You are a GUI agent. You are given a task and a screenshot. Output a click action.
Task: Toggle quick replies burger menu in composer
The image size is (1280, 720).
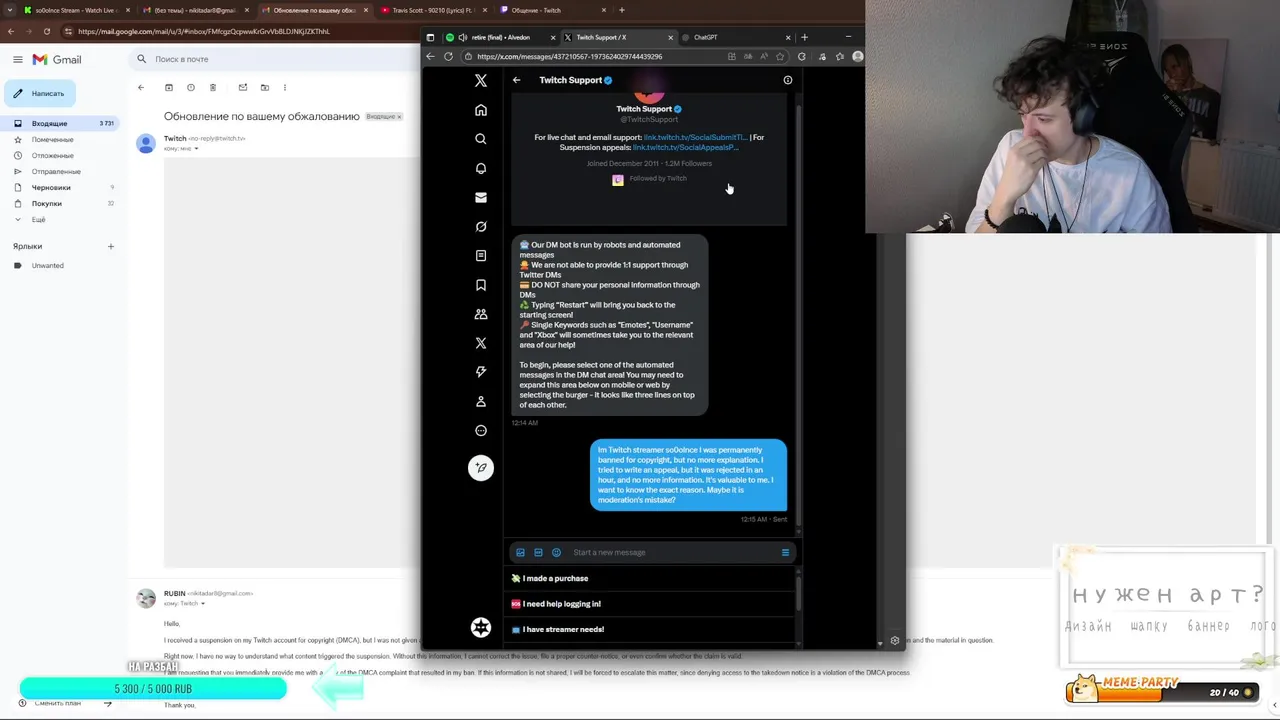(785, 552)
